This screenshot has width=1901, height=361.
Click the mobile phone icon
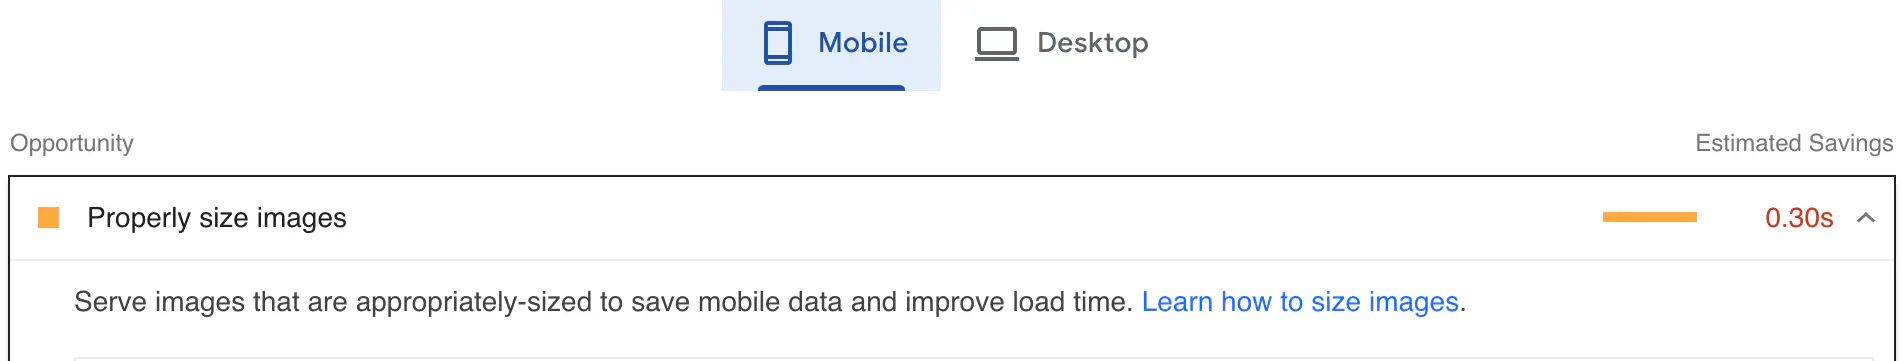tap(778, 43)
